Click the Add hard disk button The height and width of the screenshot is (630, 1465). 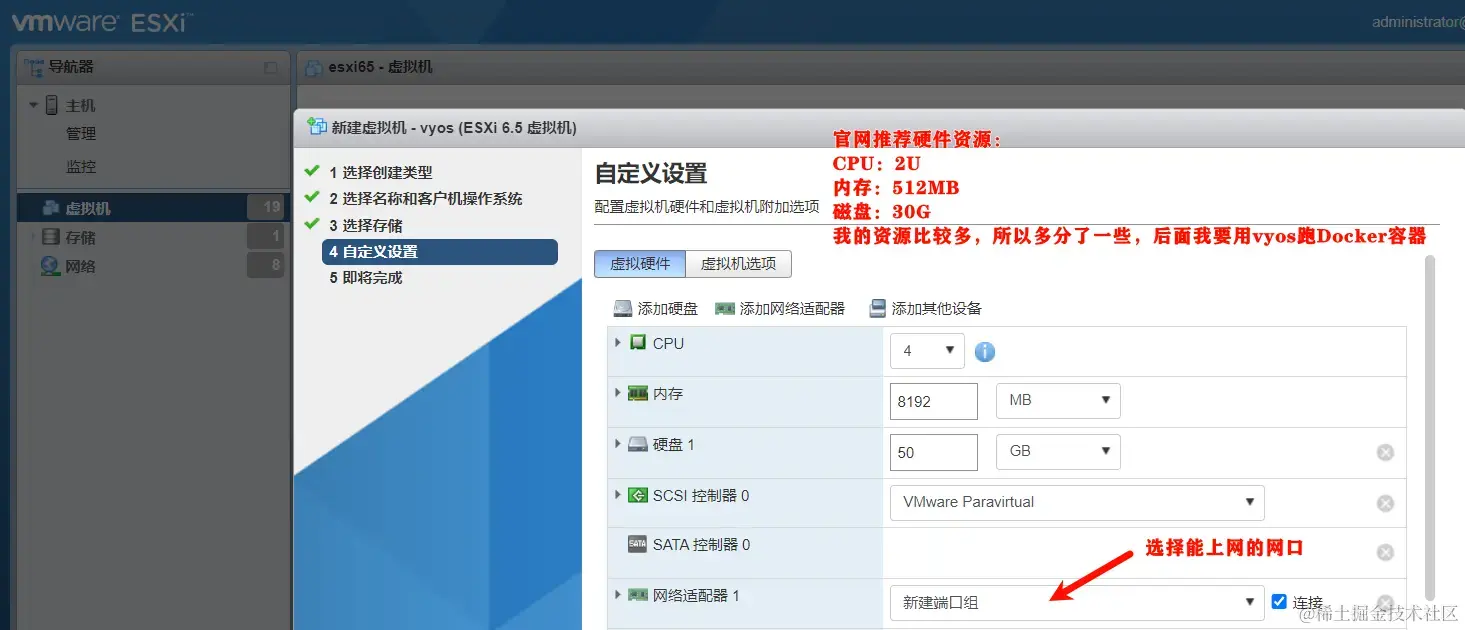pos(656,308)
